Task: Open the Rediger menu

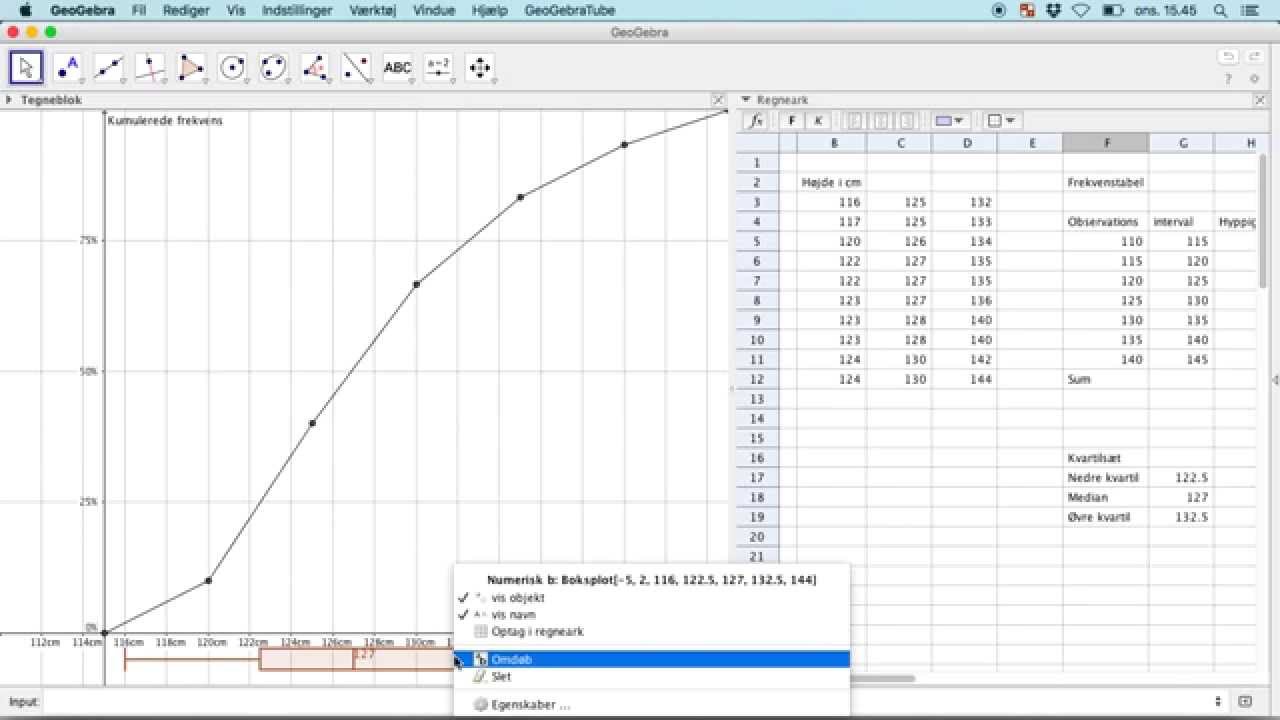Action: click(x=187, y=10)
